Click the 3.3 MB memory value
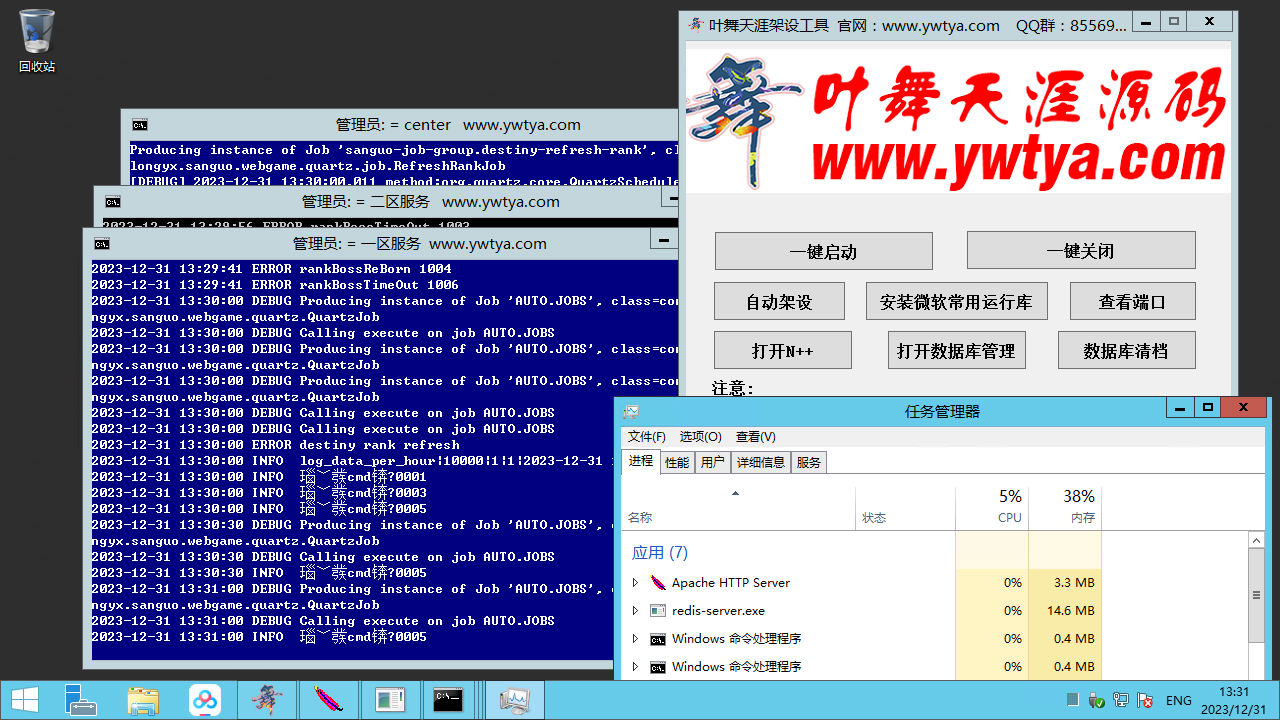1280x720 pixels. 1074,582
